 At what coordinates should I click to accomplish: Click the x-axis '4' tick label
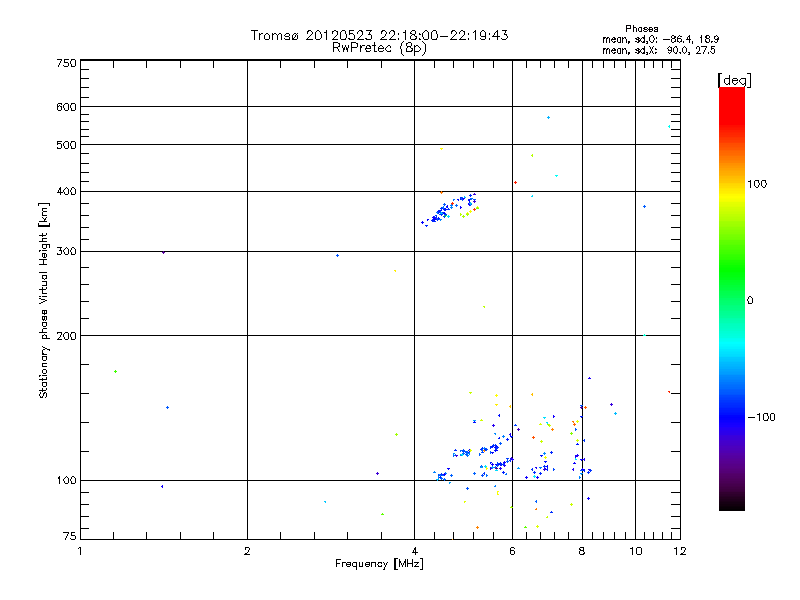[414, 551]
